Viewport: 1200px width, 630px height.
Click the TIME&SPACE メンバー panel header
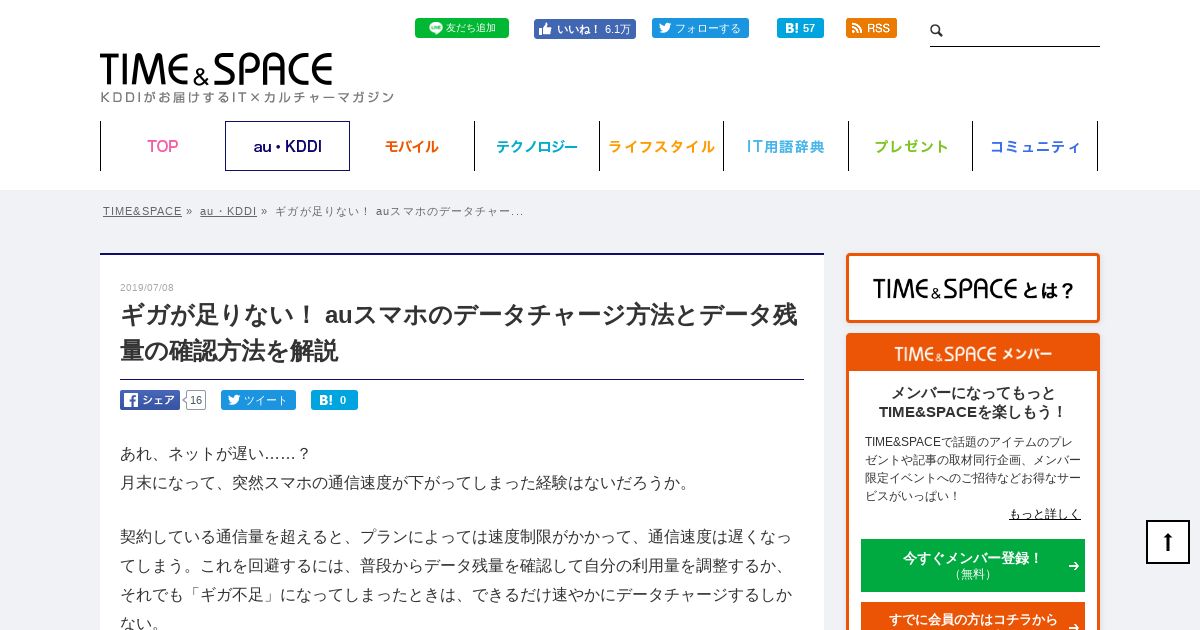tap(973, 353)
